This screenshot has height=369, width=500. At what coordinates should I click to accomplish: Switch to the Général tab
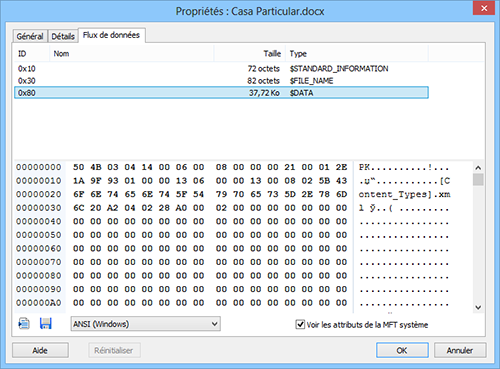(30, 36)
